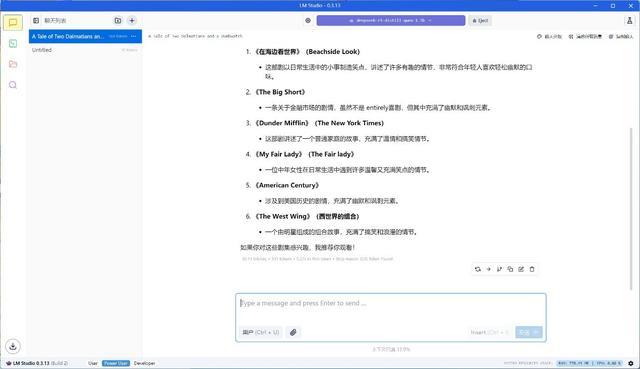Regenerate the assistant's last message

click(478, 269)
